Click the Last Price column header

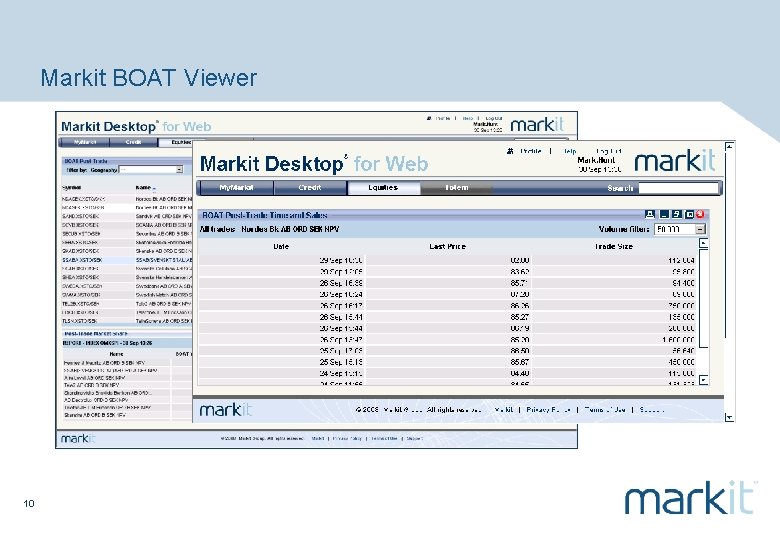pos(447,247)
